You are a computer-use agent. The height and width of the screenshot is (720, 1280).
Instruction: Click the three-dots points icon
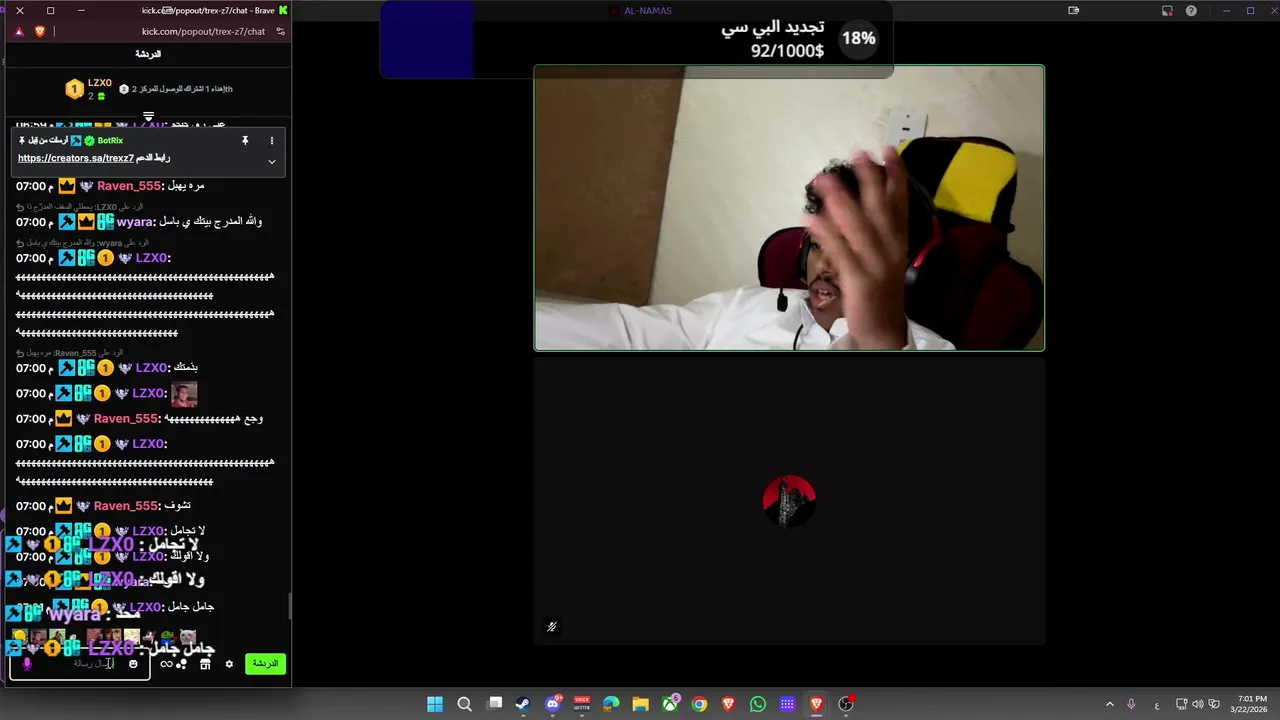pyautogui.click(x=182, y=664)
